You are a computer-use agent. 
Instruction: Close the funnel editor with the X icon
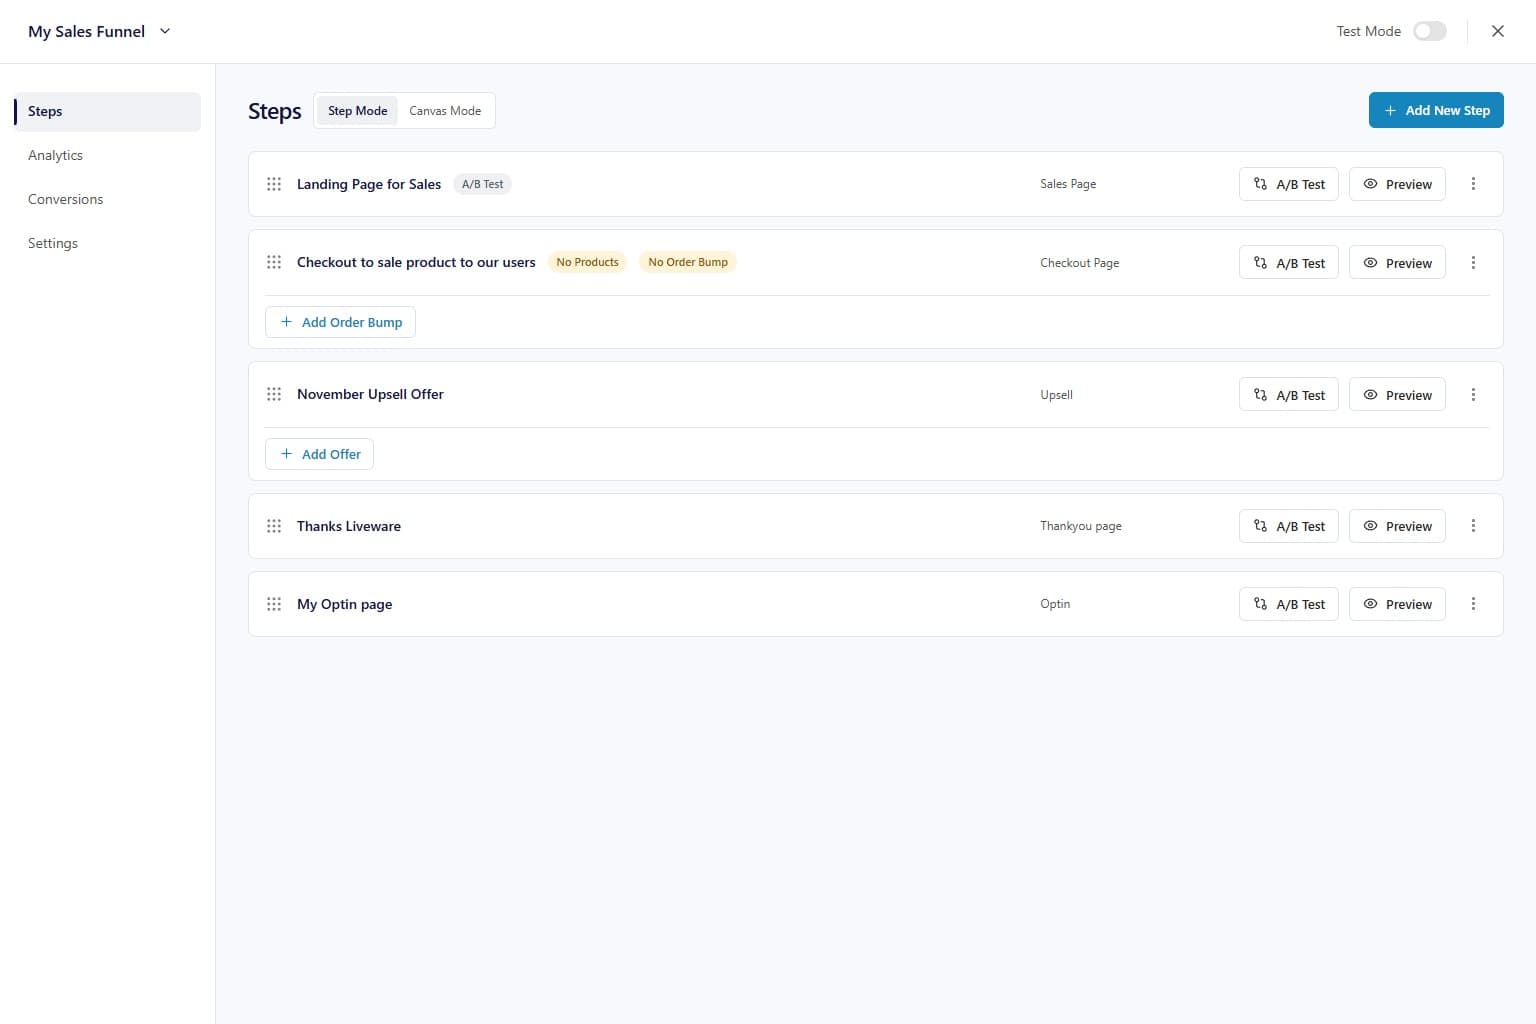[x=1498, y=31]
